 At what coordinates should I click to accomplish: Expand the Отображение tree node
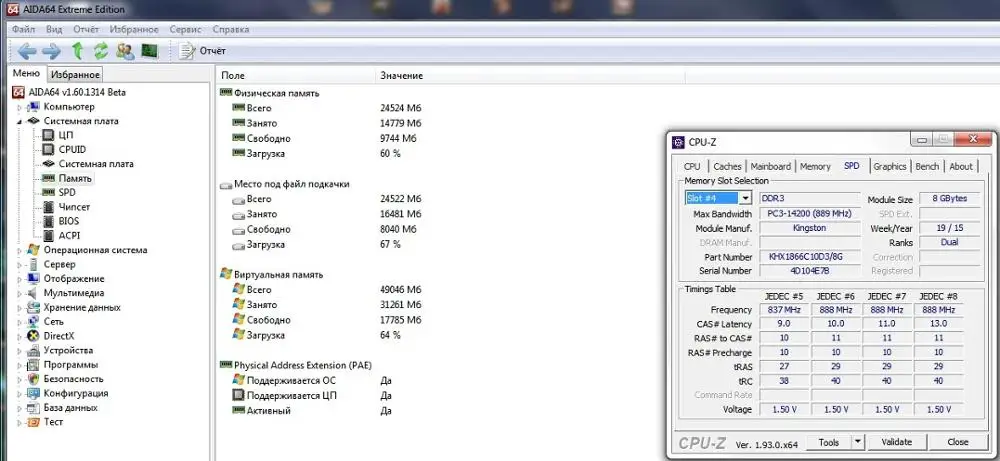(19, 279)
